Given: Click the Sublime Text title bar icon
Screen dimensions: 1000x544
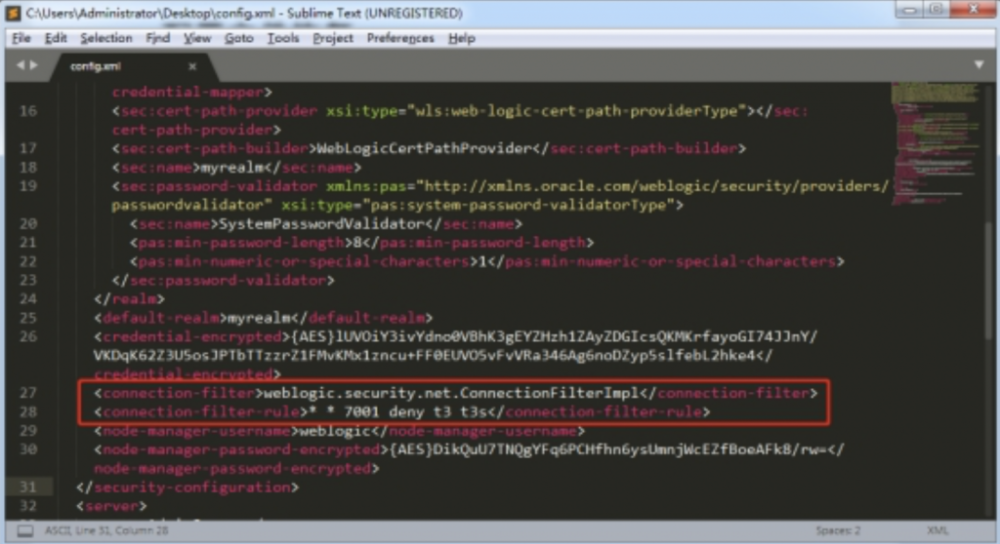Looking at the screenshot, I should tap(12, 13).
